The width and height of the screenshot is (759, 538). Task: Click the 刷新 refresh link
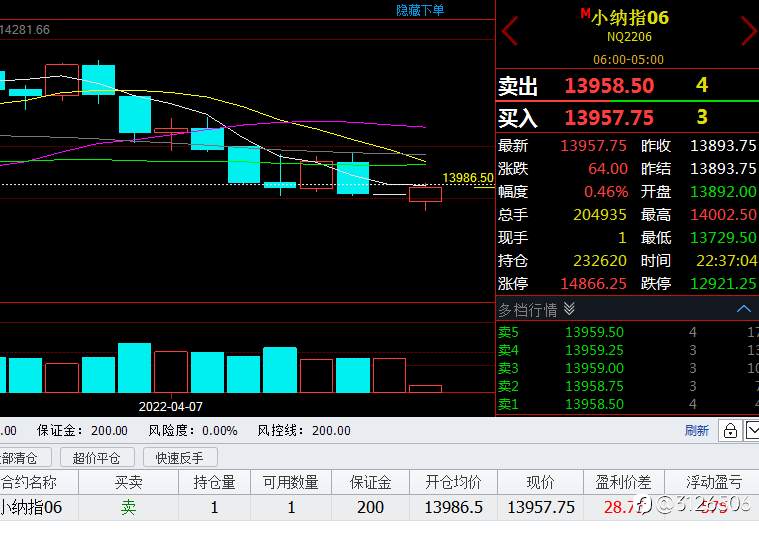pos(697,430)
